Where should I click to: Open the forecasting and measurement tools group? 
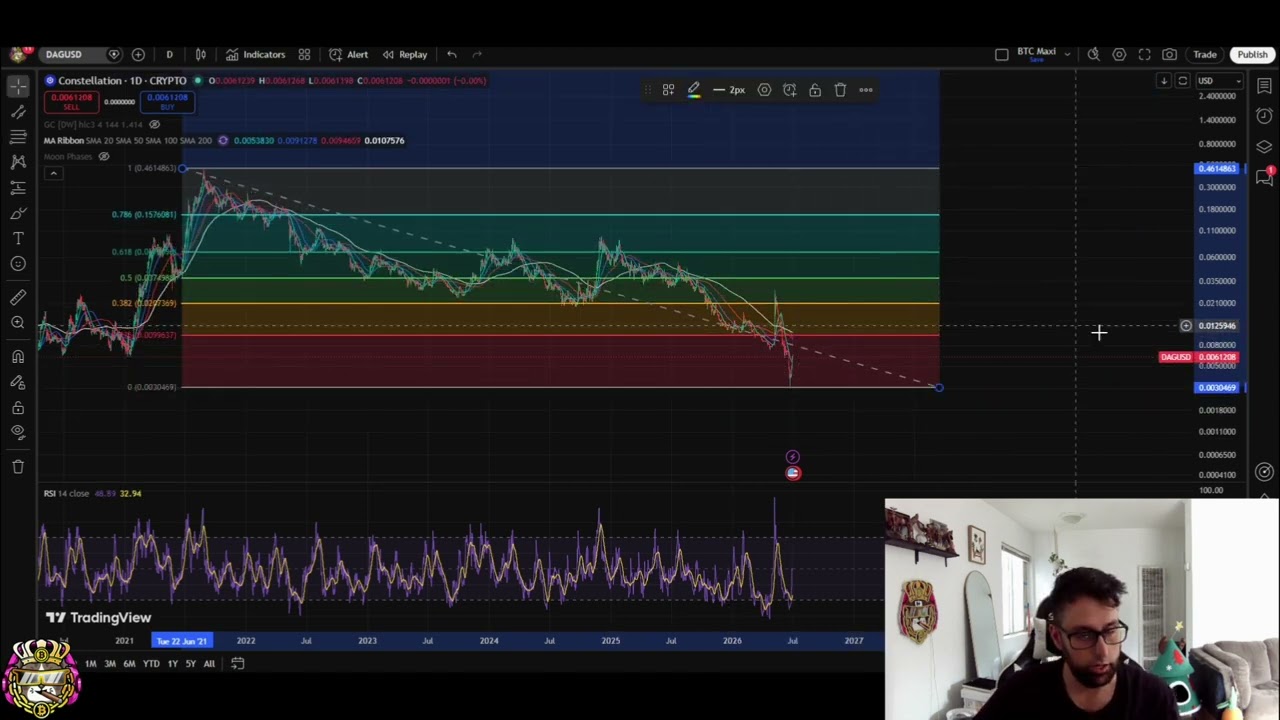18,187
